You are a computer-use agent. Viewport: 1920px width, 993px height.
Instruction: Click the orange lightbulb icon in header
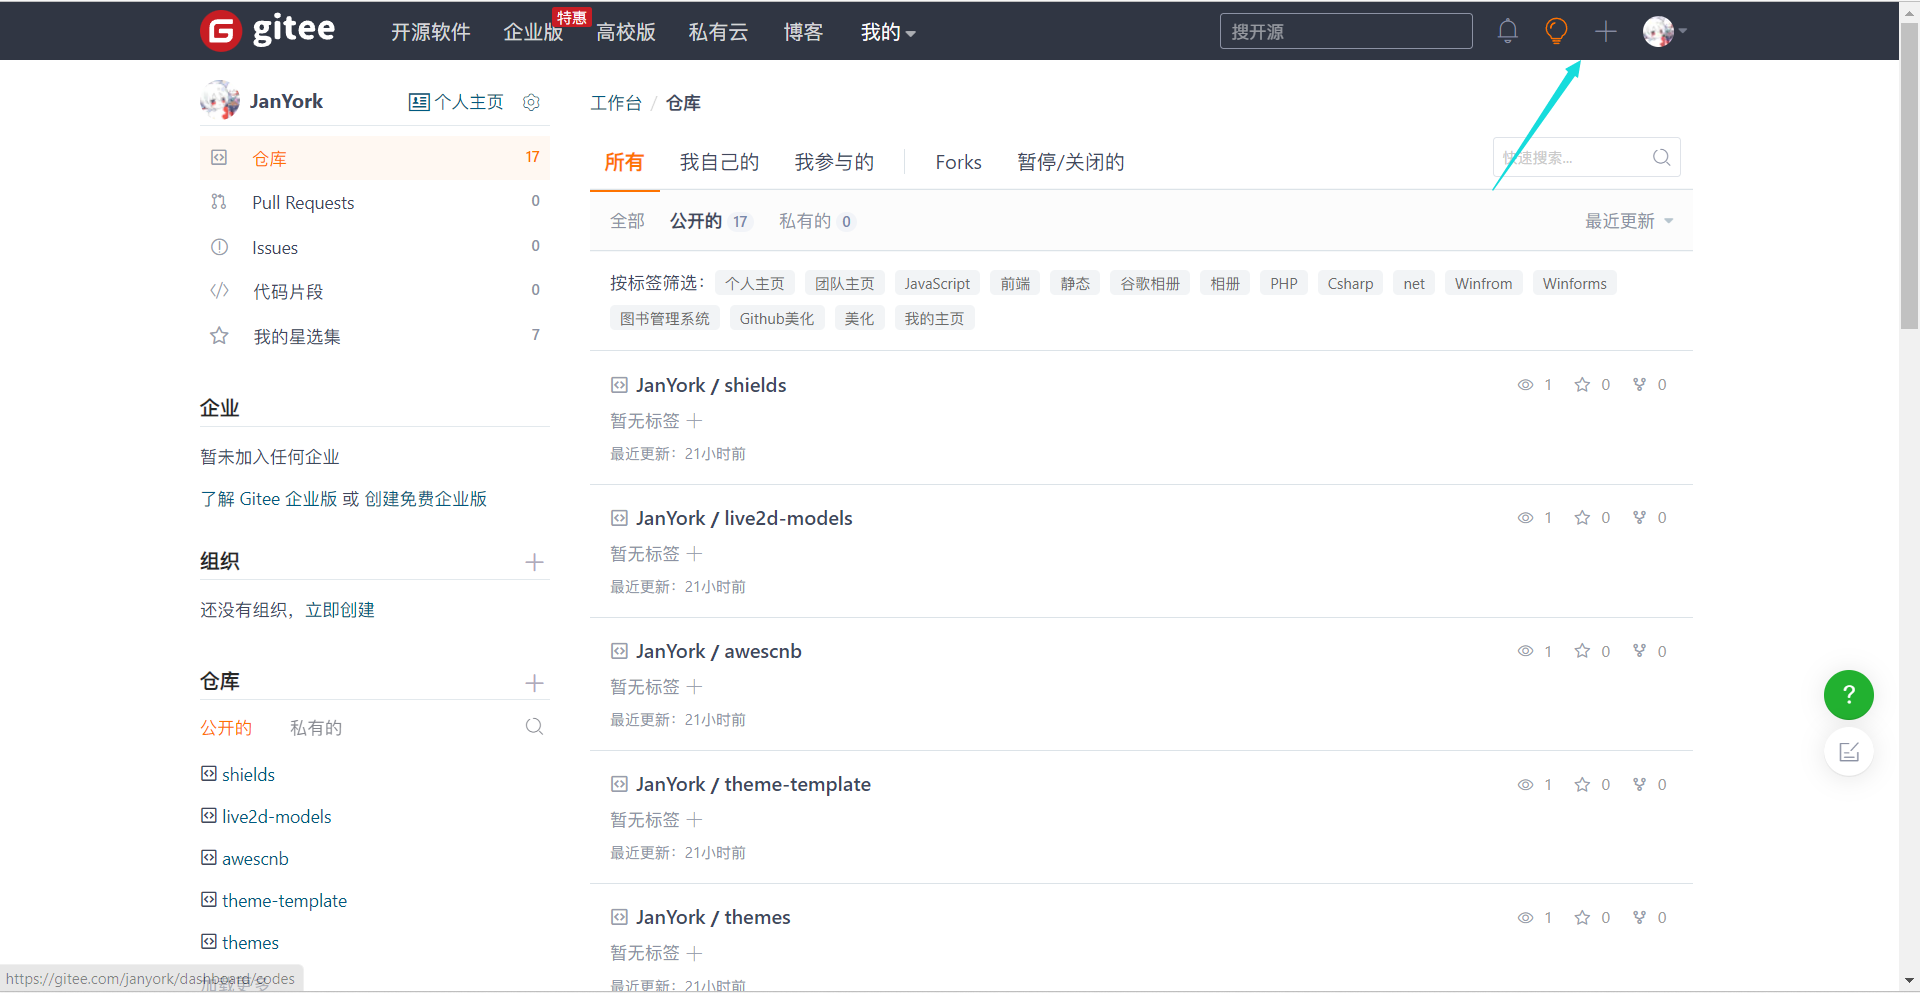pyautogui.click(x=1556, y=31)
